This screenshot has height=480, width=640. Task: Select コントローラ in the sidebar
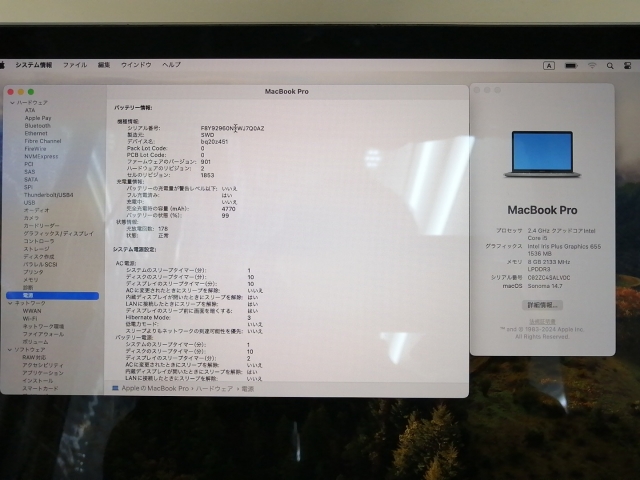coord(39,241)
